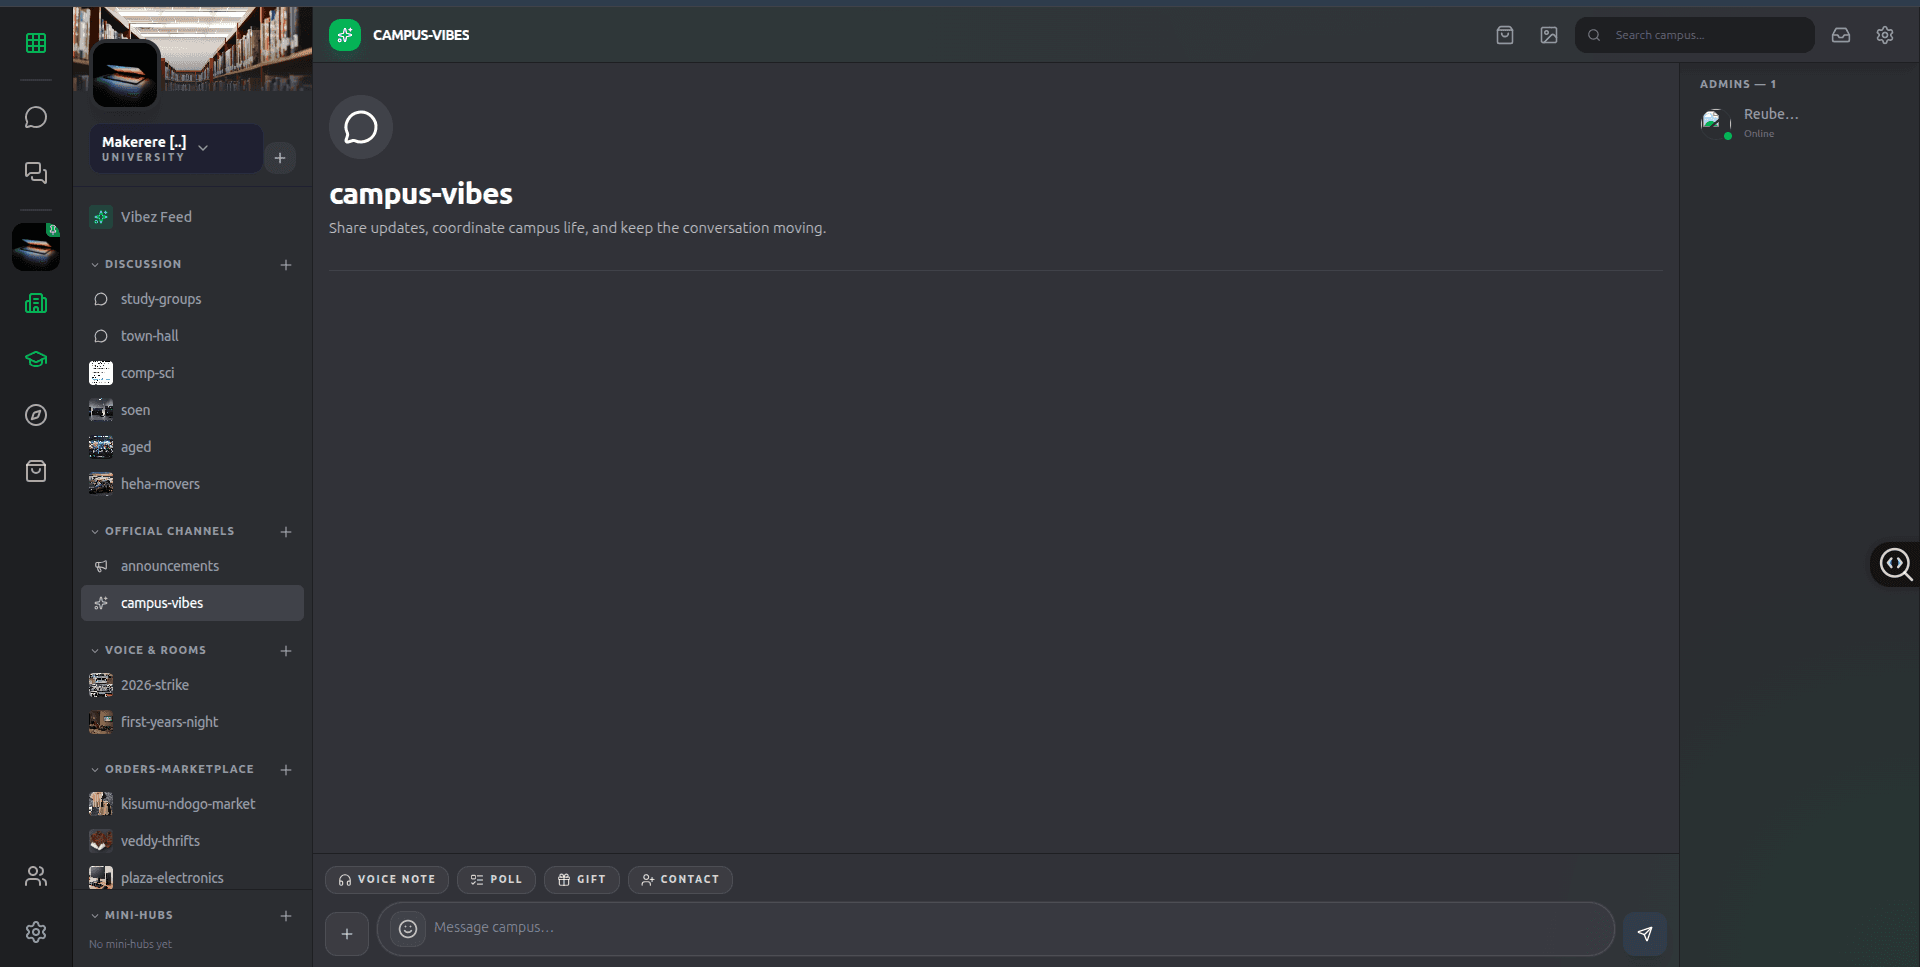Open the image gallery icon in header
The width and height of the screenshot is (1920, 967).
1549,35
